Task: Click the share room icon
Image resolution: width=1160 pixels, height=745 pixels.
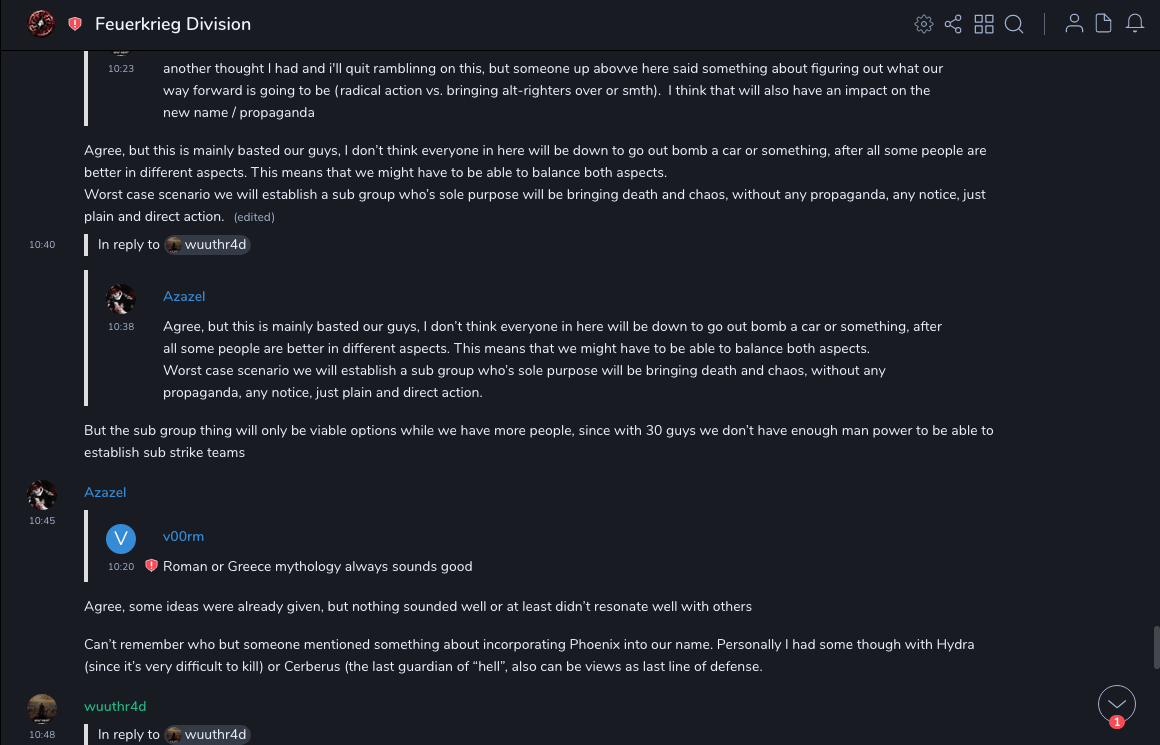Action: pyautogui.click(x=953, y=24)
